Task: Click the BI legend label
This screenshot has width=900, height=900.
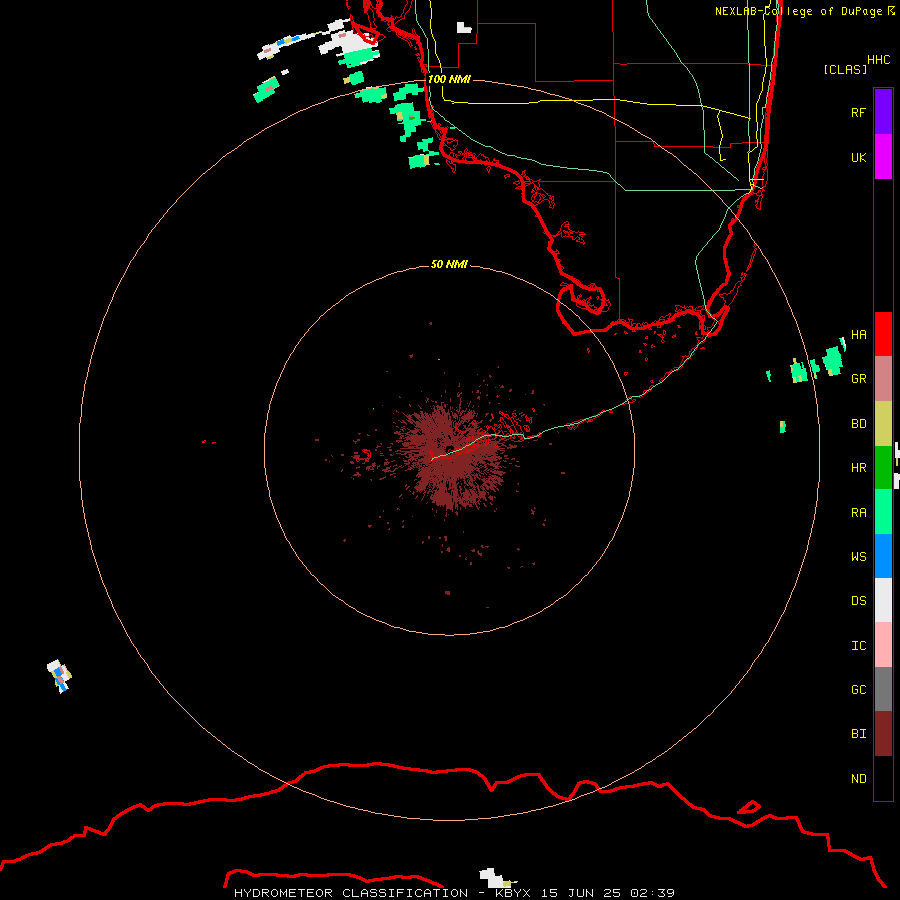Action: pos(858,734)
